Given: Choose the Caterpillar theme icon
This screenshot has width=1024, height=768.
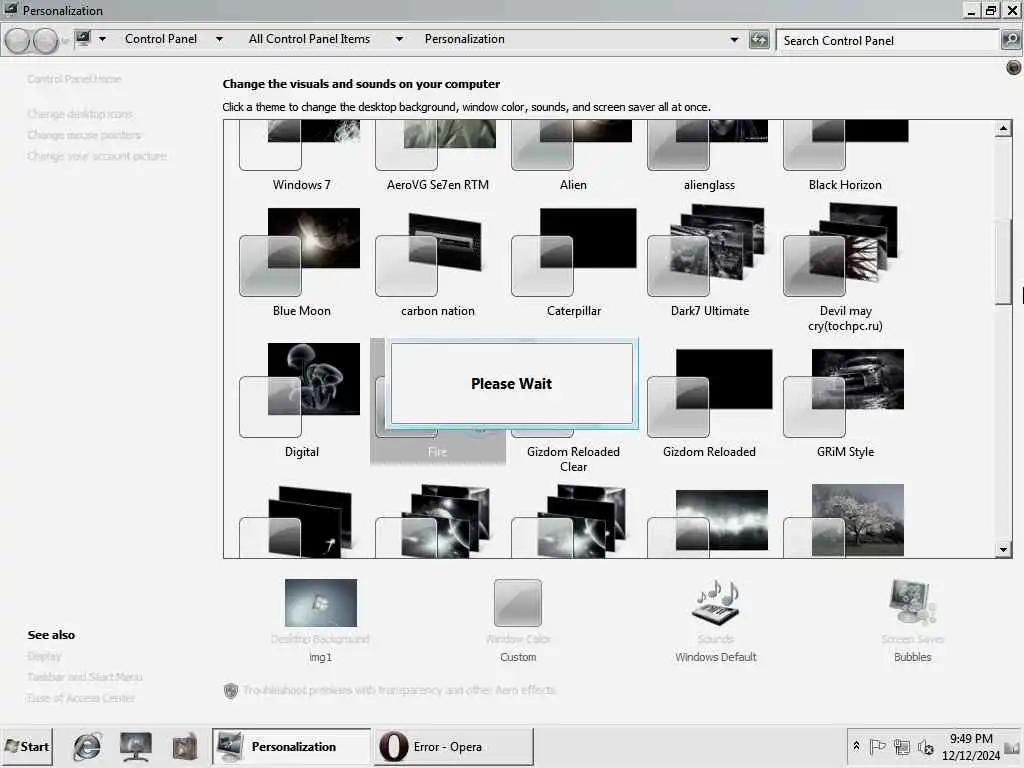Looking at the screenshot, I should click(573, 252).
